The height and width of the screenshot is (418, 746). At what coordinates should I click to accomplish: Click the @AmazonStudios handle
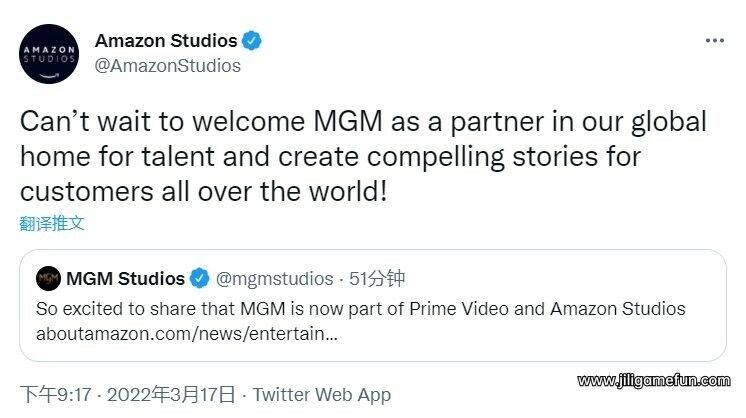coord(167,65)
